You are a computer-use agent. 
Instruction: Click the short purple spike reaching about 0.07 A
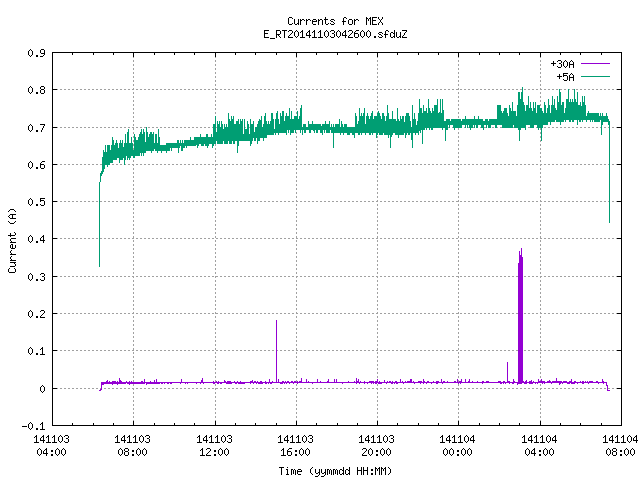point(507,372)
